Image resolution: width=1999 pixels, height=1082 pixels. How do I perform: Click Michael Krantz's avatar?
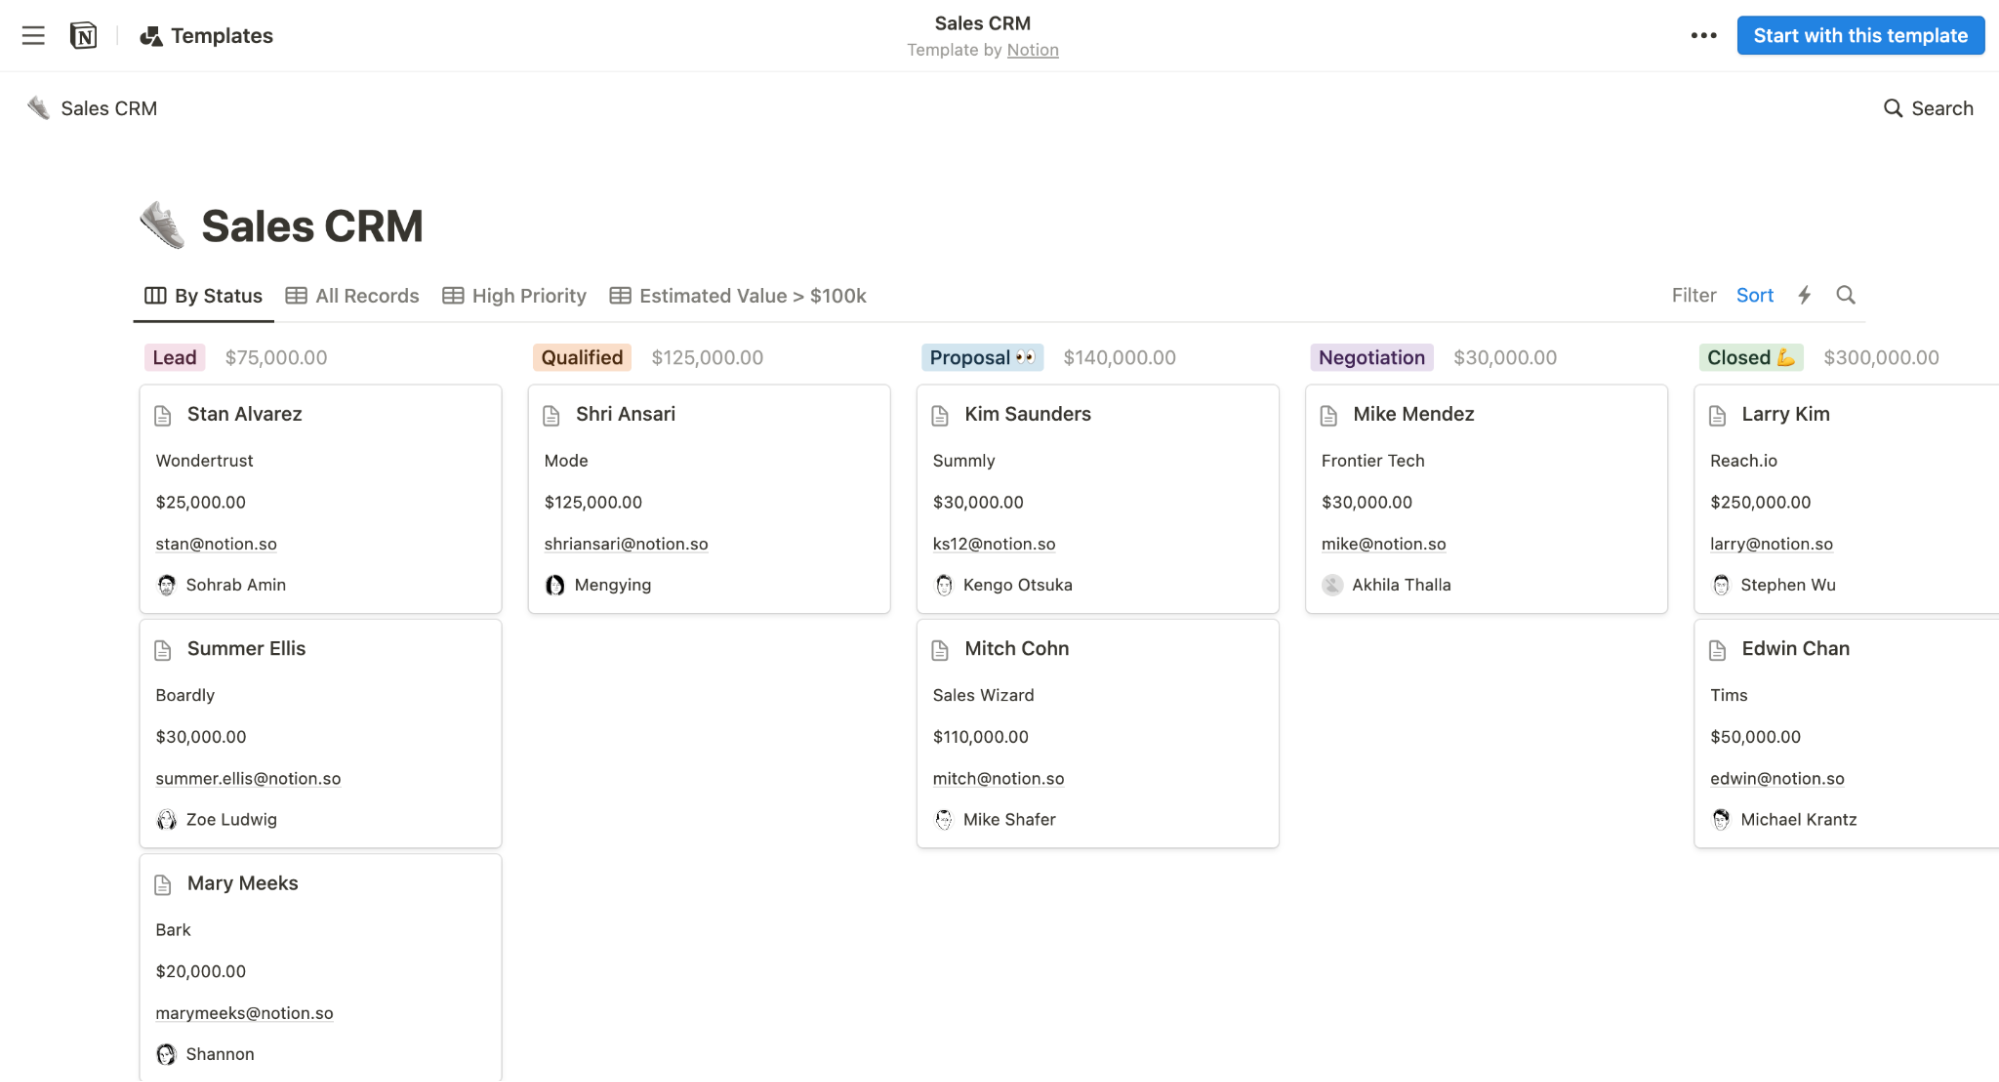point(1721,820)
